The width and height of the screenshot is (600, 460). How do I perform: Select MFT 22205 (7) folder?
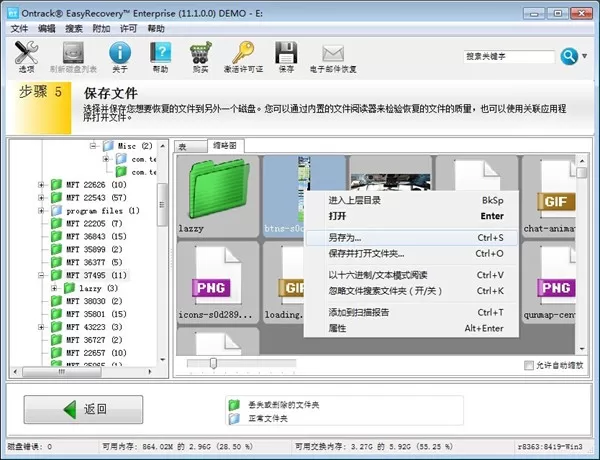pos(94,223)
